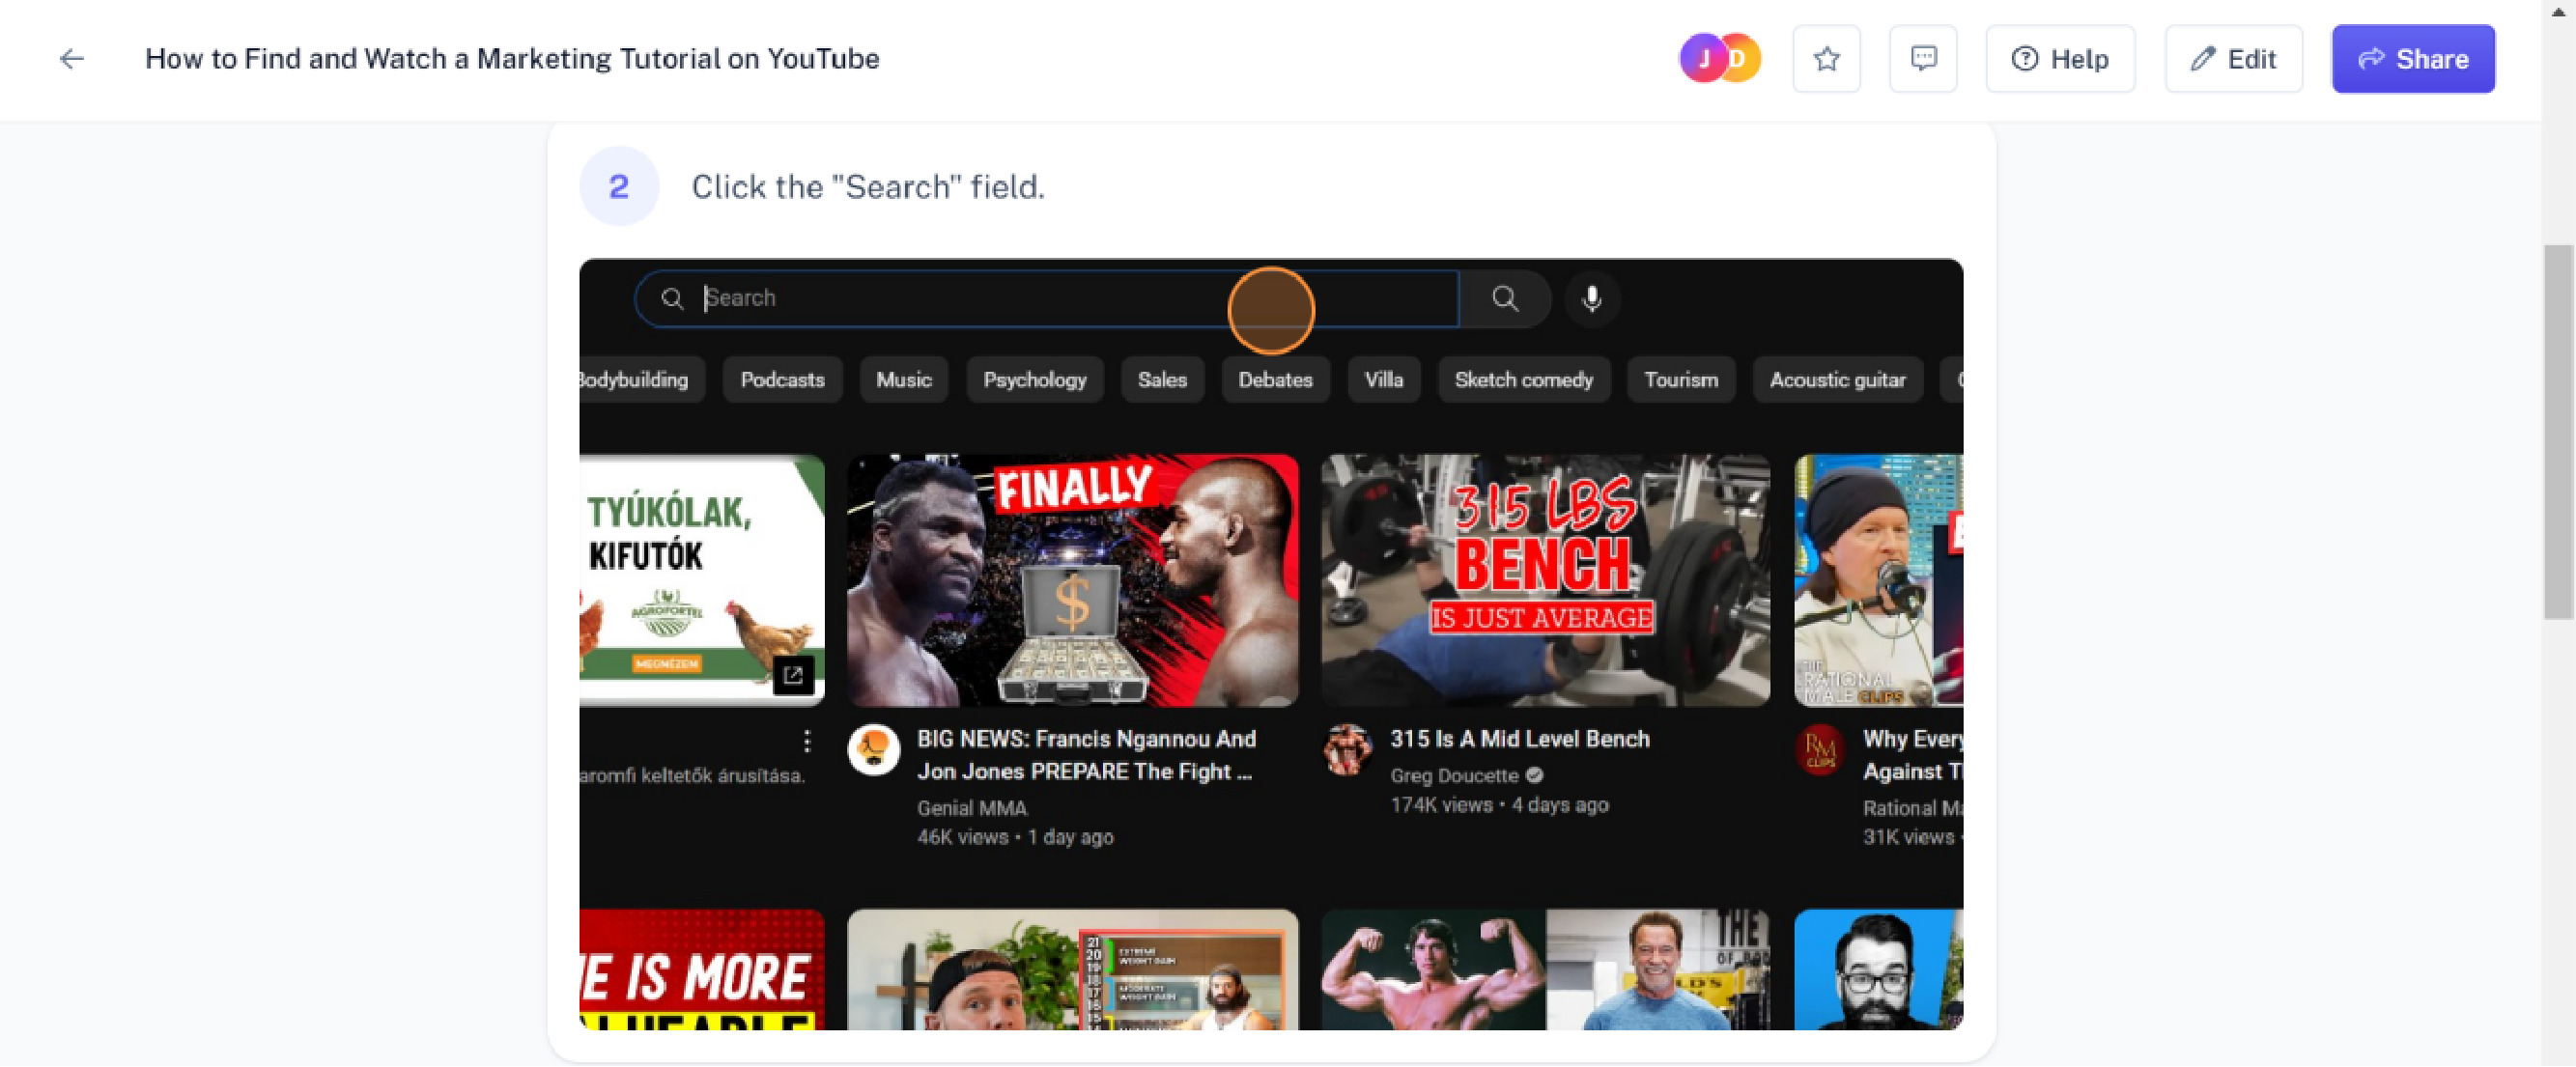2576x1067 pixels.
Task: Expand the user avatar initials menu
Action: (x=1718, y=59)
